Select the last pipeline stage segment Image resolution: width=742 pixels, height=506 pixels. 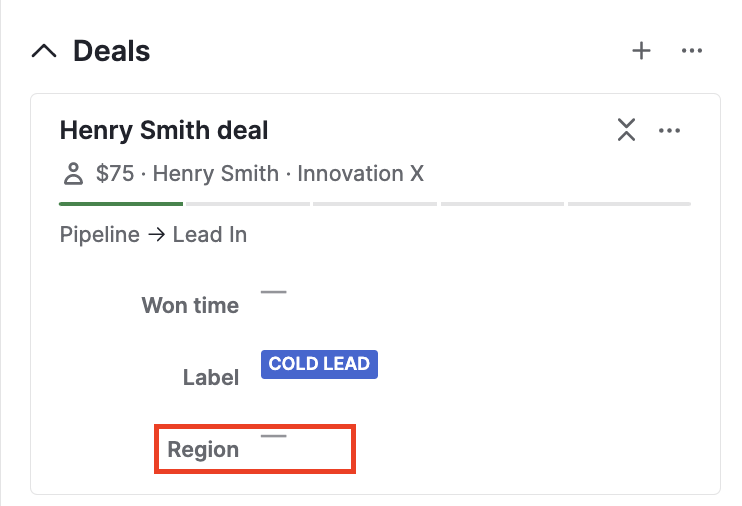[629, 204]
